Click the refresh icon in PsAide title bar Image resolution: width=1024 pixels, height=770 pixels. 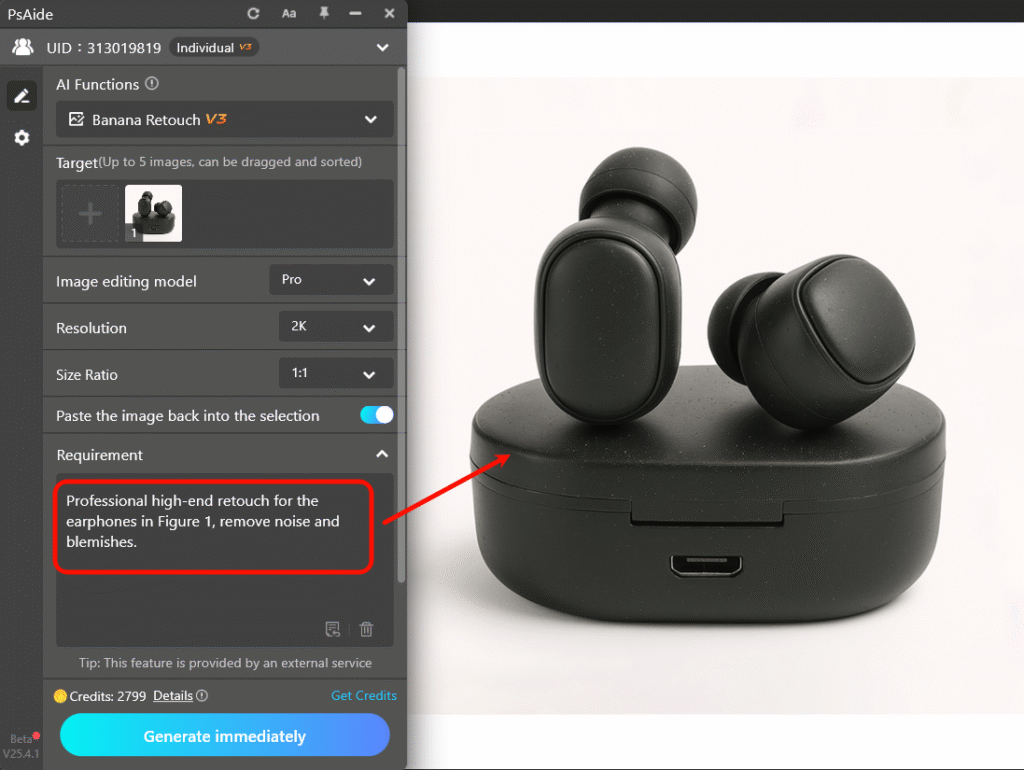254,14
